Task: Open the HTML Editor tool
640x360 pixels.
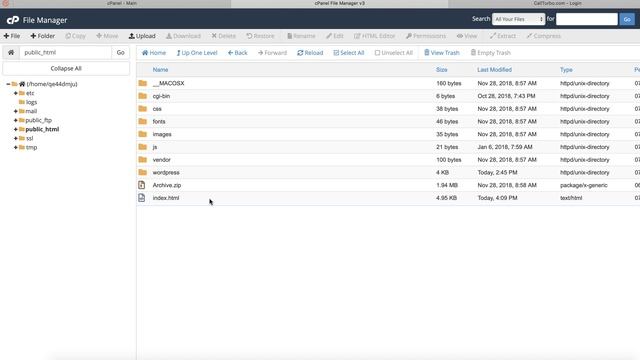Action: (x=375, y=36)
